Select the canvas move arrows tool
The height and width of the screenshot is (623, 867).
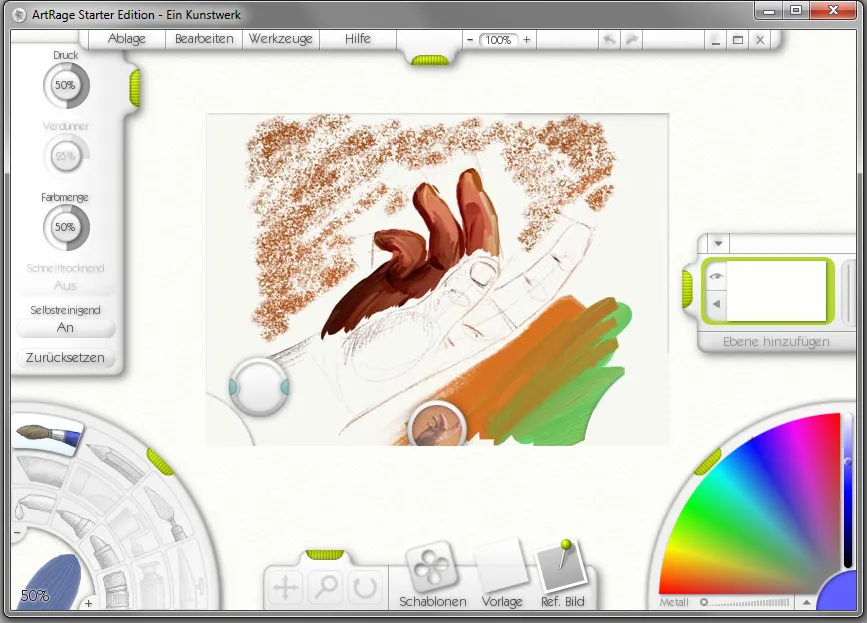(x=287, y=588)
